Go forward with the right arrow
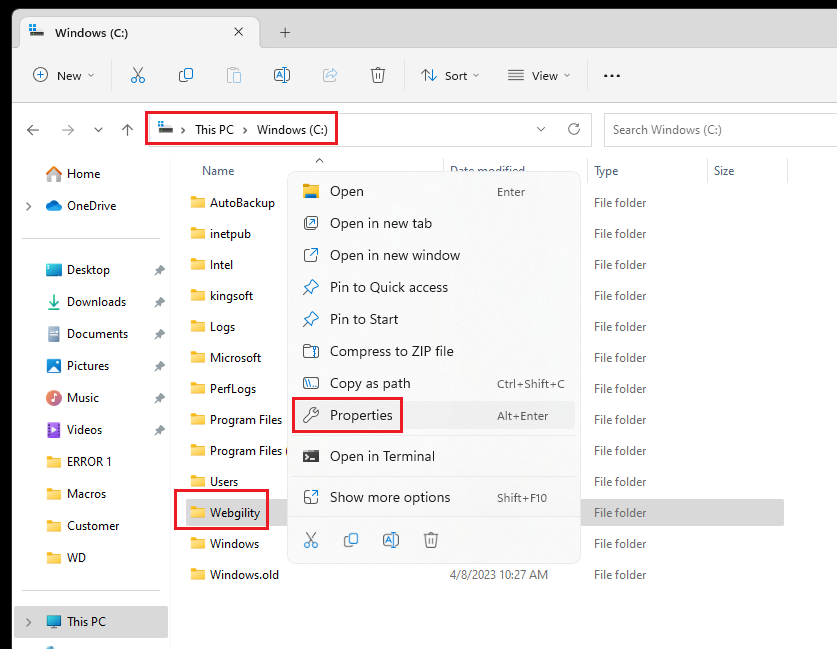Image resolution: width=837 pixels, height=649 pixels. coord(68,130)
